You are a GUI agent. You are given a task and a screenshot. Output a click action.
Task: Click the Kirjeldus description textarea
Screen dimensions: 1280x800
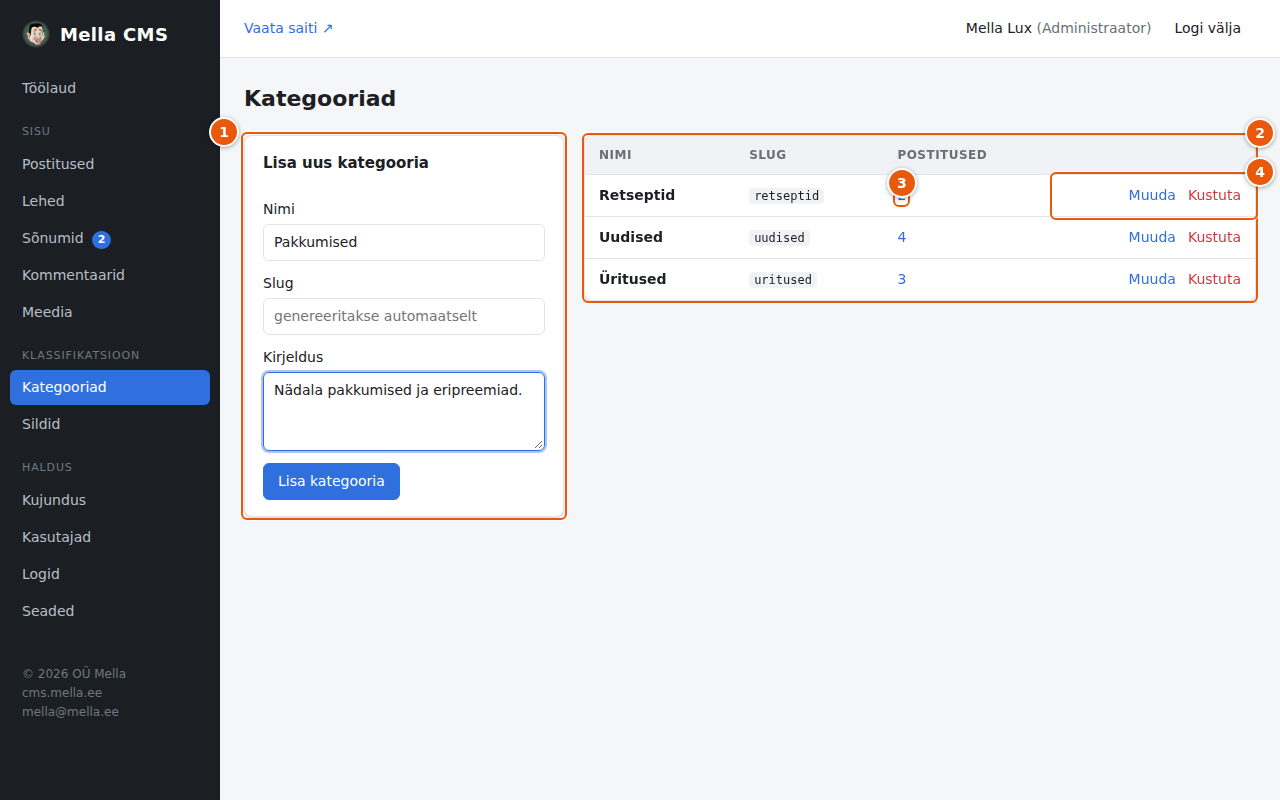pos(404,411)
